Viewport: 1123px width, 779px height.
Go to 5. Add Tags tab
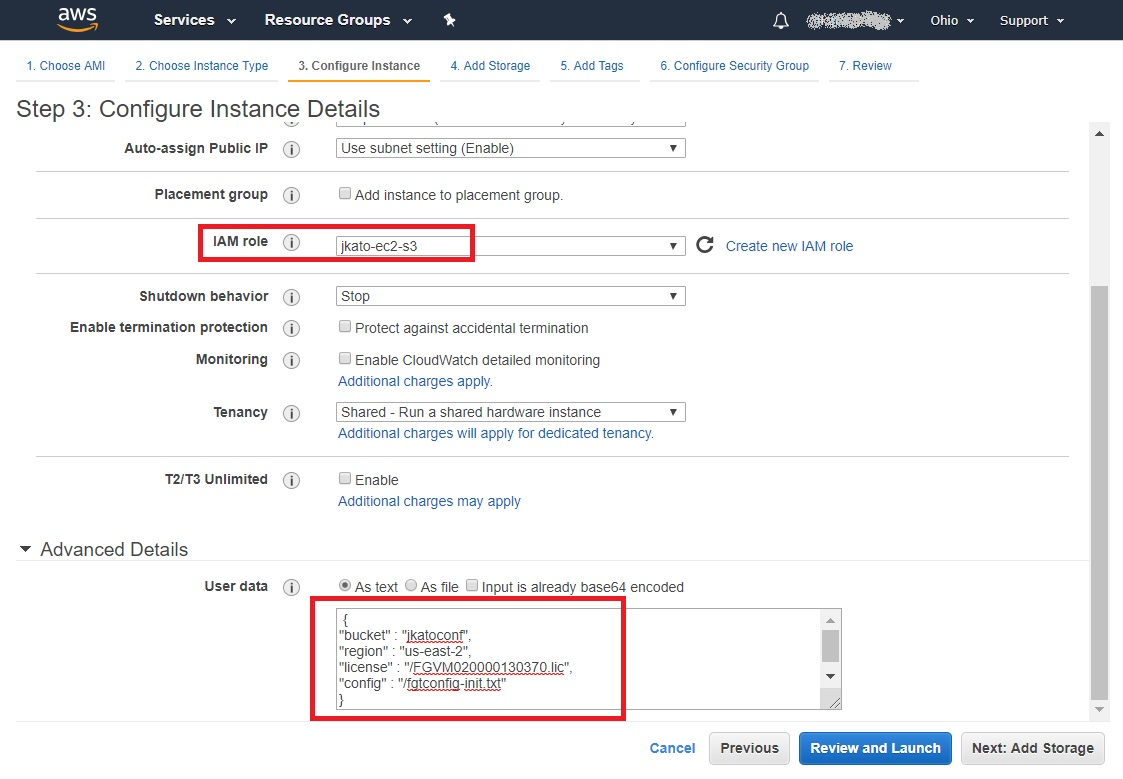coord(592,66)
